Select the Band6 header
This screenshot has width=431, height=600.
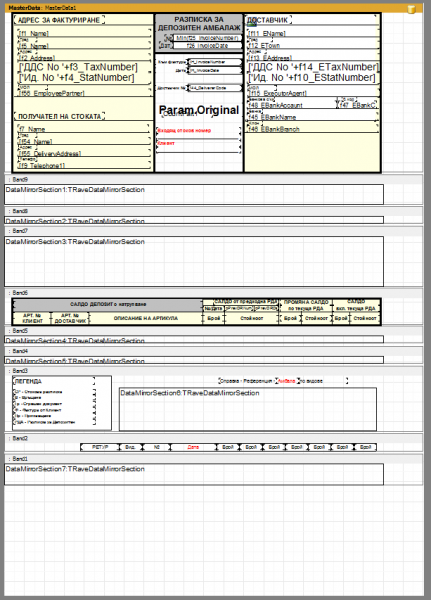point(214,293)
